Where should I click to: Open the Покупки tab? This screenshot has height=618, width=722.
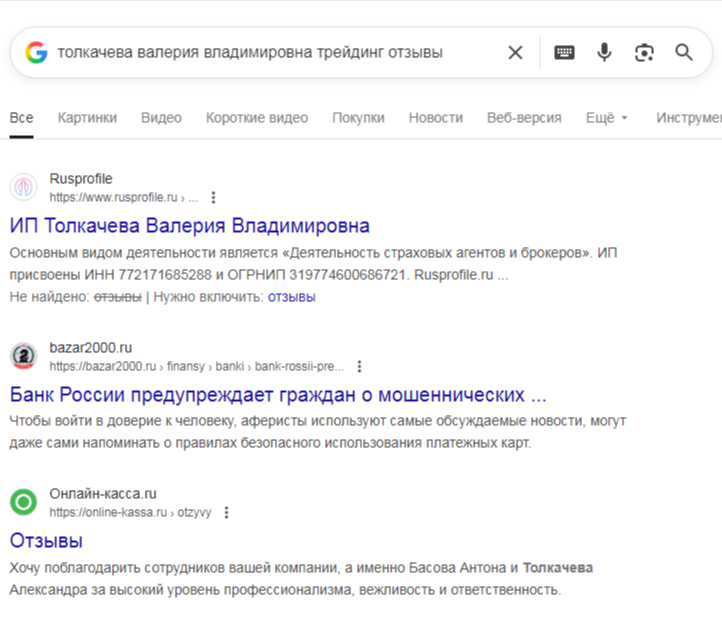(x=358, y=118)
